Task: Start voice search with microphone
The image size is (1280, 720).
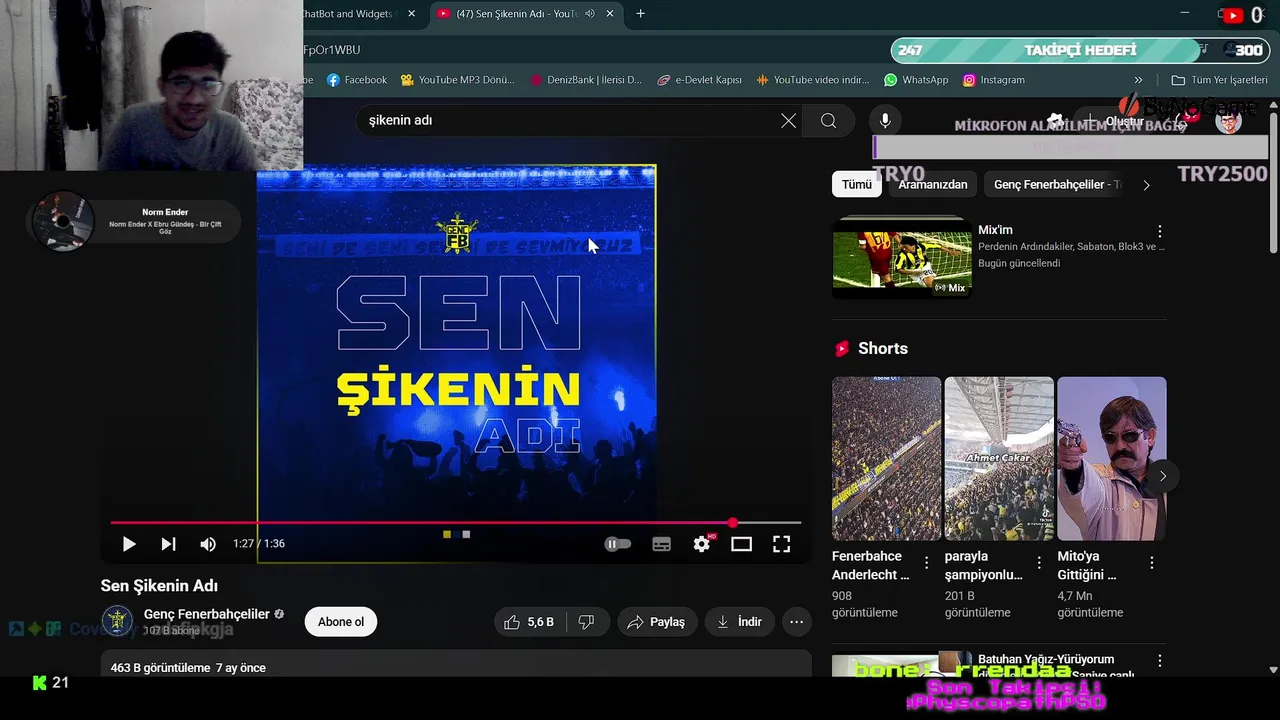Action: (885, 120)
